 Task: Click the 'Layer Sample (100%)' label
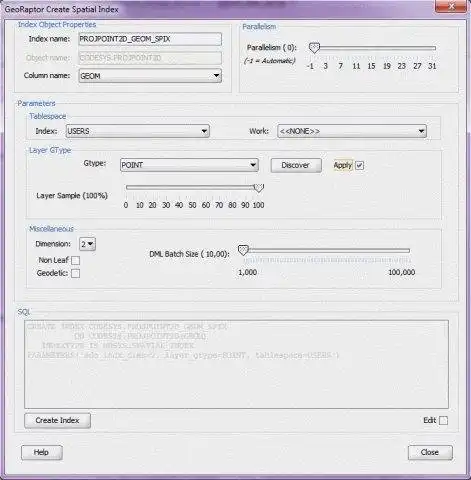pyautogui.click(x=72, y=196)
